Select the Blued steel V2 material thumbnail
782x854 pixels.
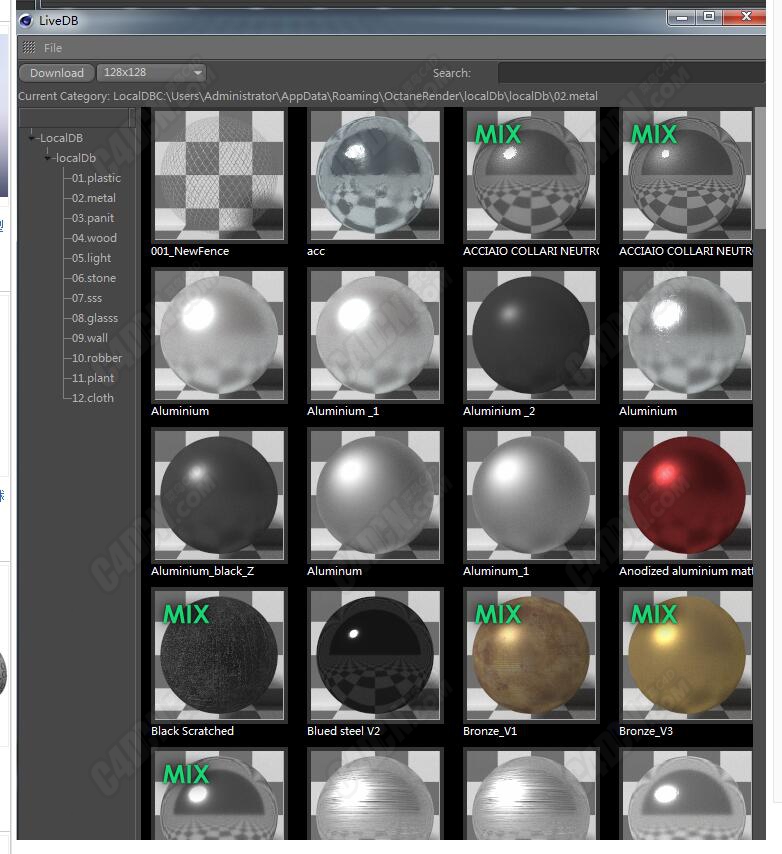tap(375, 655)
